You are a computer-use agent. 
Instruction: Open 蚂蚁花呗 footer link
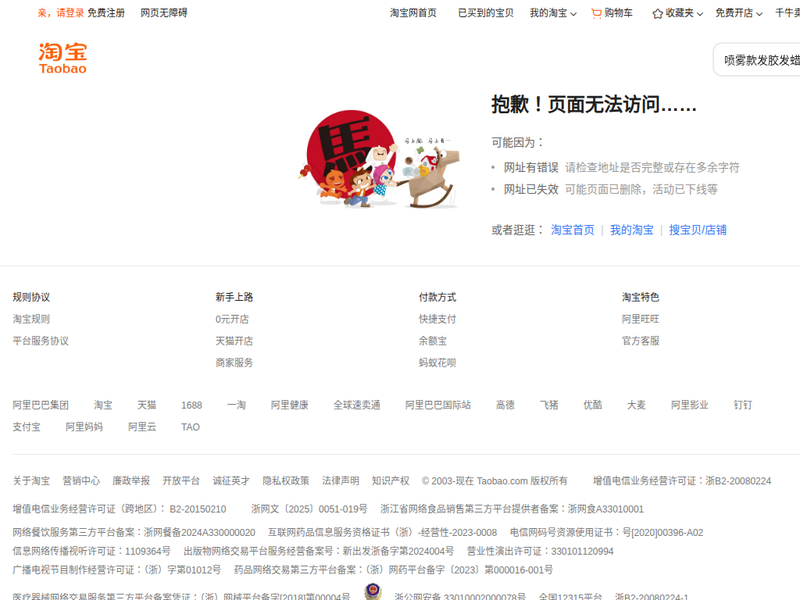(437, 363)
